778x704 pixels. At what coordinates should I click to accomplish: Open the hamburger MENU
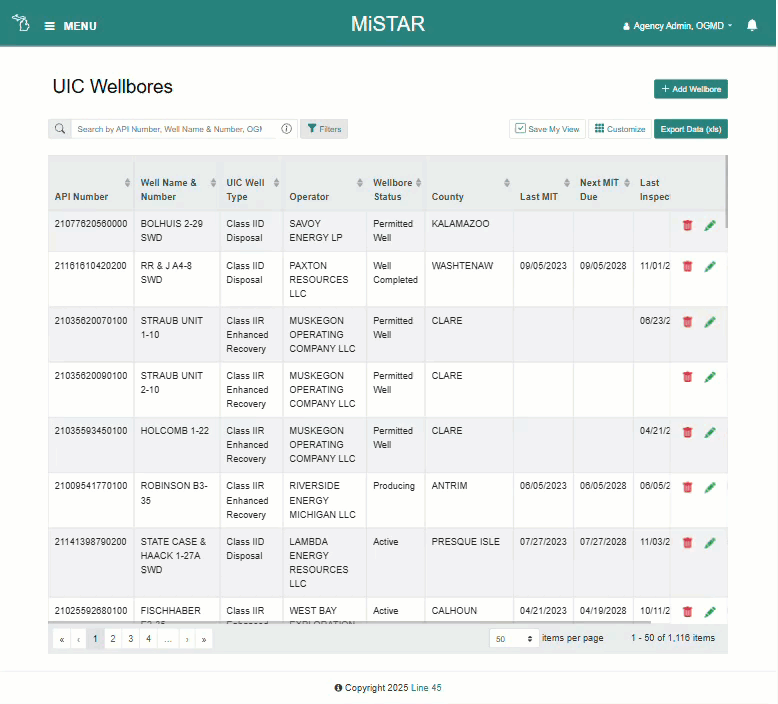[70, 26]
